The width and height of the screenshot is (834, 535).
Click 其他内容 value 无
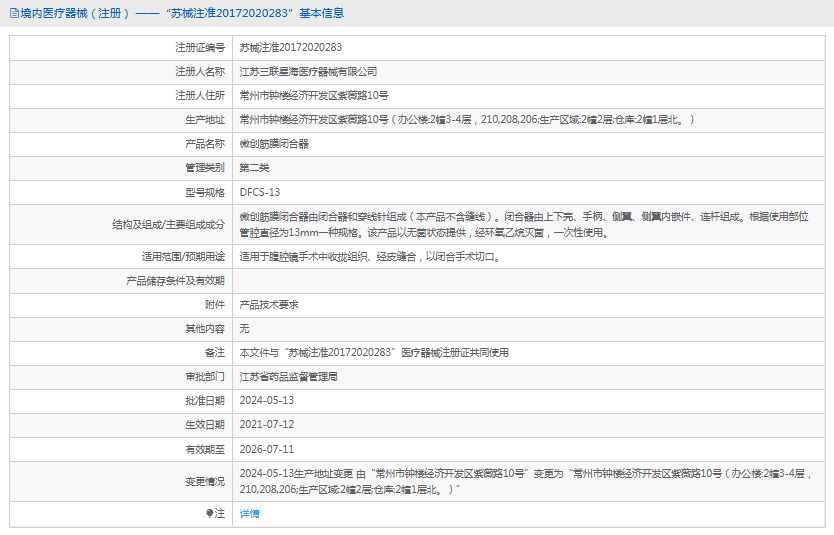coord(244,329)
